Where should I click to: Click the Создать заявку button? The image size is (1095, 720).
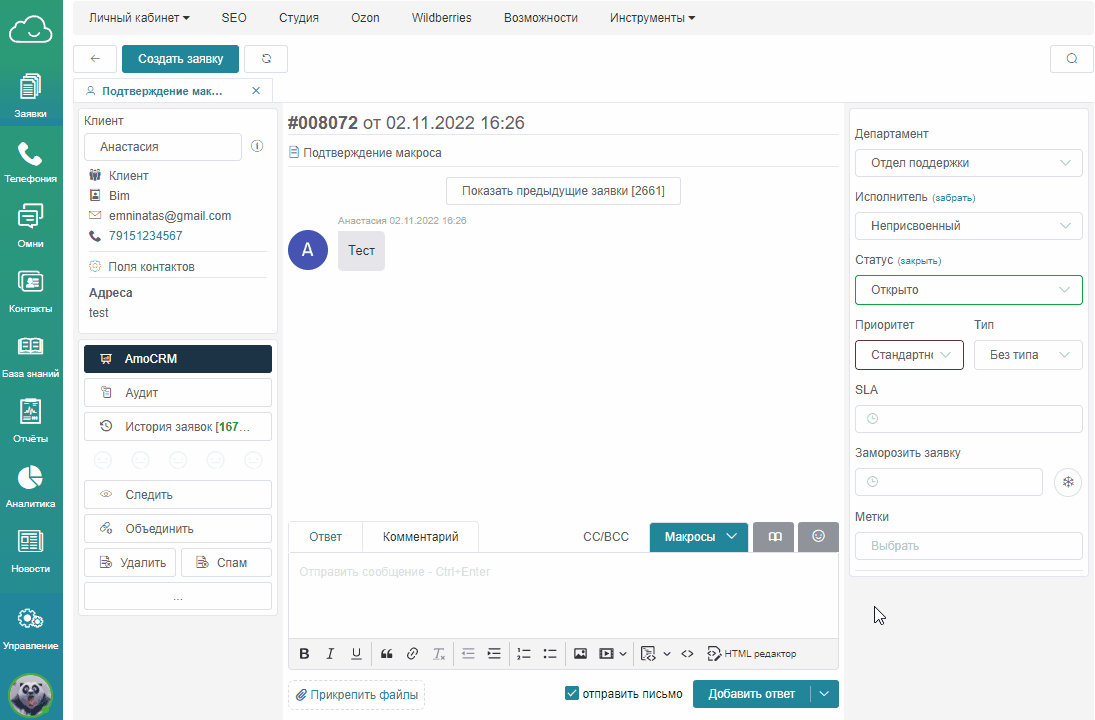tap(180, 59)
